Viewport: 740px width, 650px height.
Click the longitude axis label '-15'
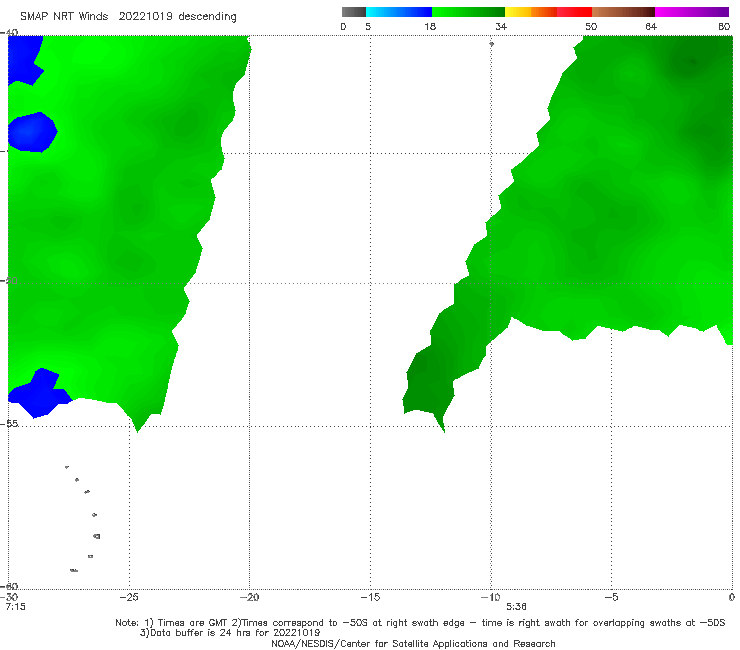pyautogui.click(x=370, y=597)
